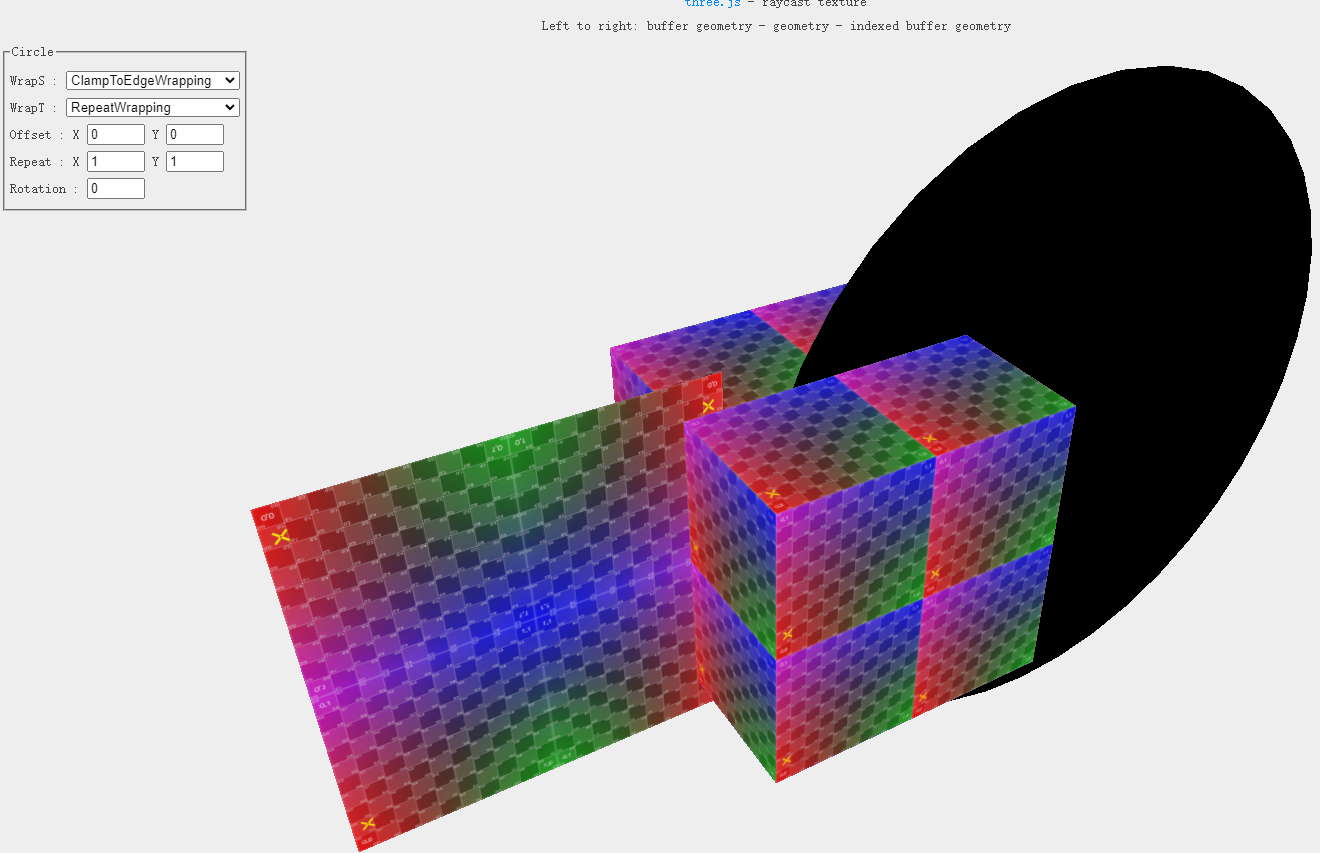Click the "WrapT :" label
The width and height of the screenshot is (1320, 853).
[x=34, y=108]
